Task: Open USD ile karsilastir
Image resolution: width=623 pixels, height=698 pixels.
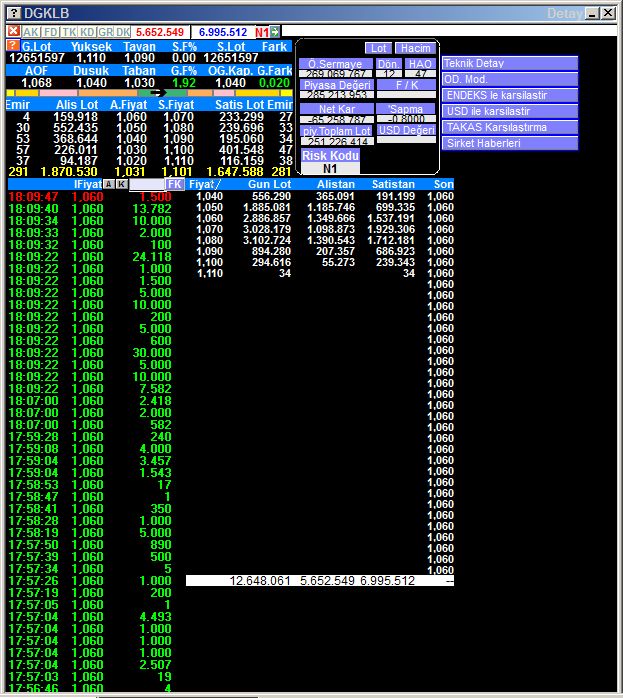Action: click(510, 111)
